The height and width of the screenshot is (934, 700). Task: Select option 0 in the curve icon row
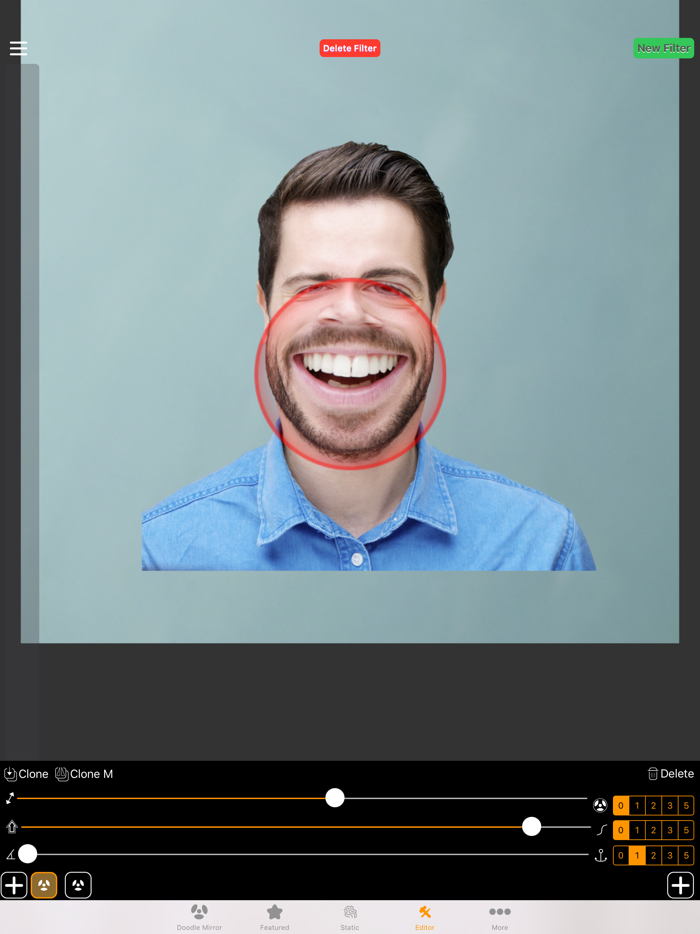pyautogui.click(x=621, y=830)
